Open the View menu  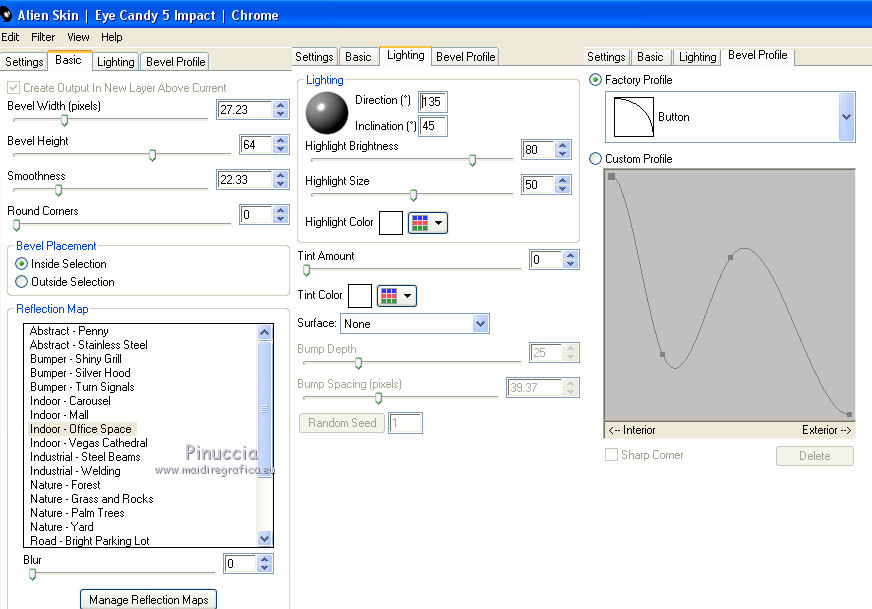pos(78,37)
